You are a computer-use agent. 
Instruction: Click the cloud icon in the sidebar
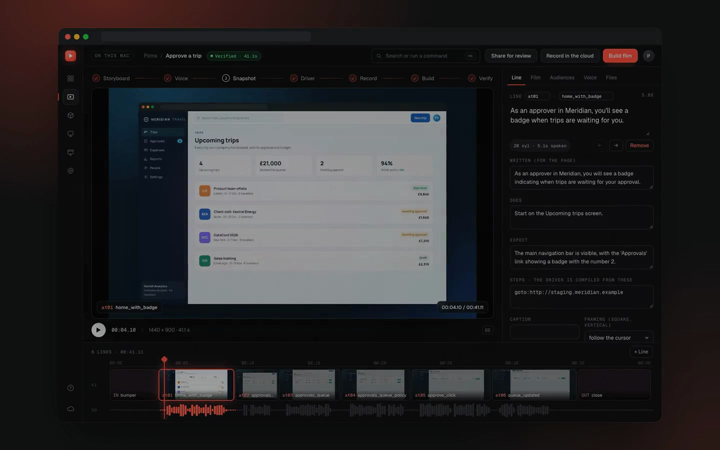(70, 409)
